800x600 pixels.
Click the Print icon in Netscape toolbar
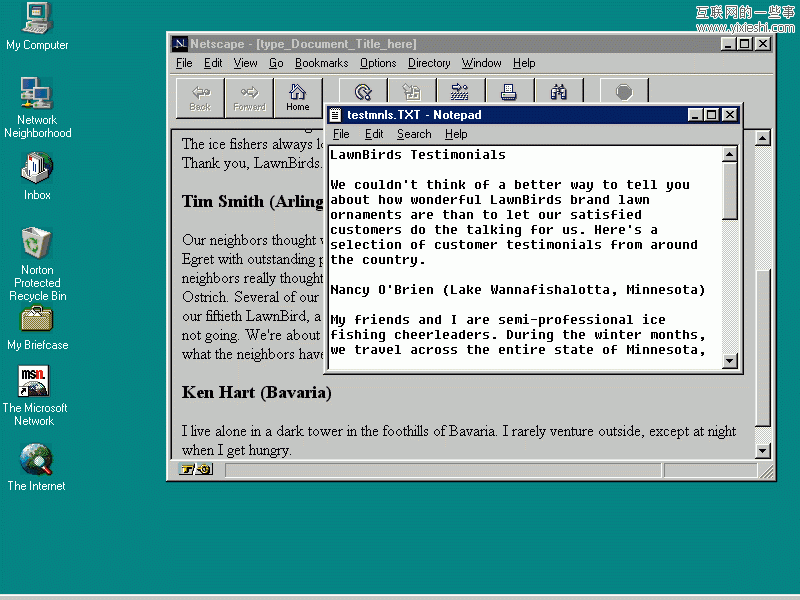coord(508,93)
